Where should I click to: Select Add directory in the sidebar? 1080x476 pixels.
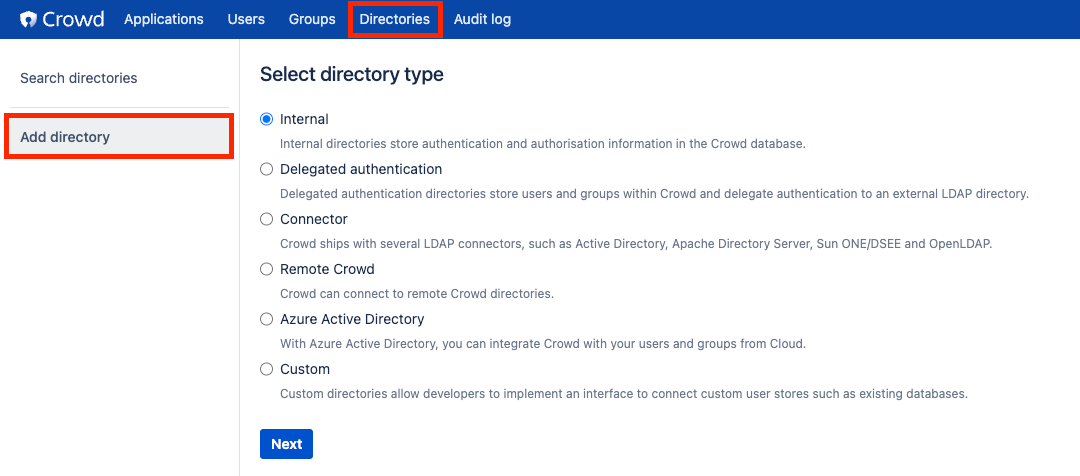pyautogui.click(x=118, y=136)
